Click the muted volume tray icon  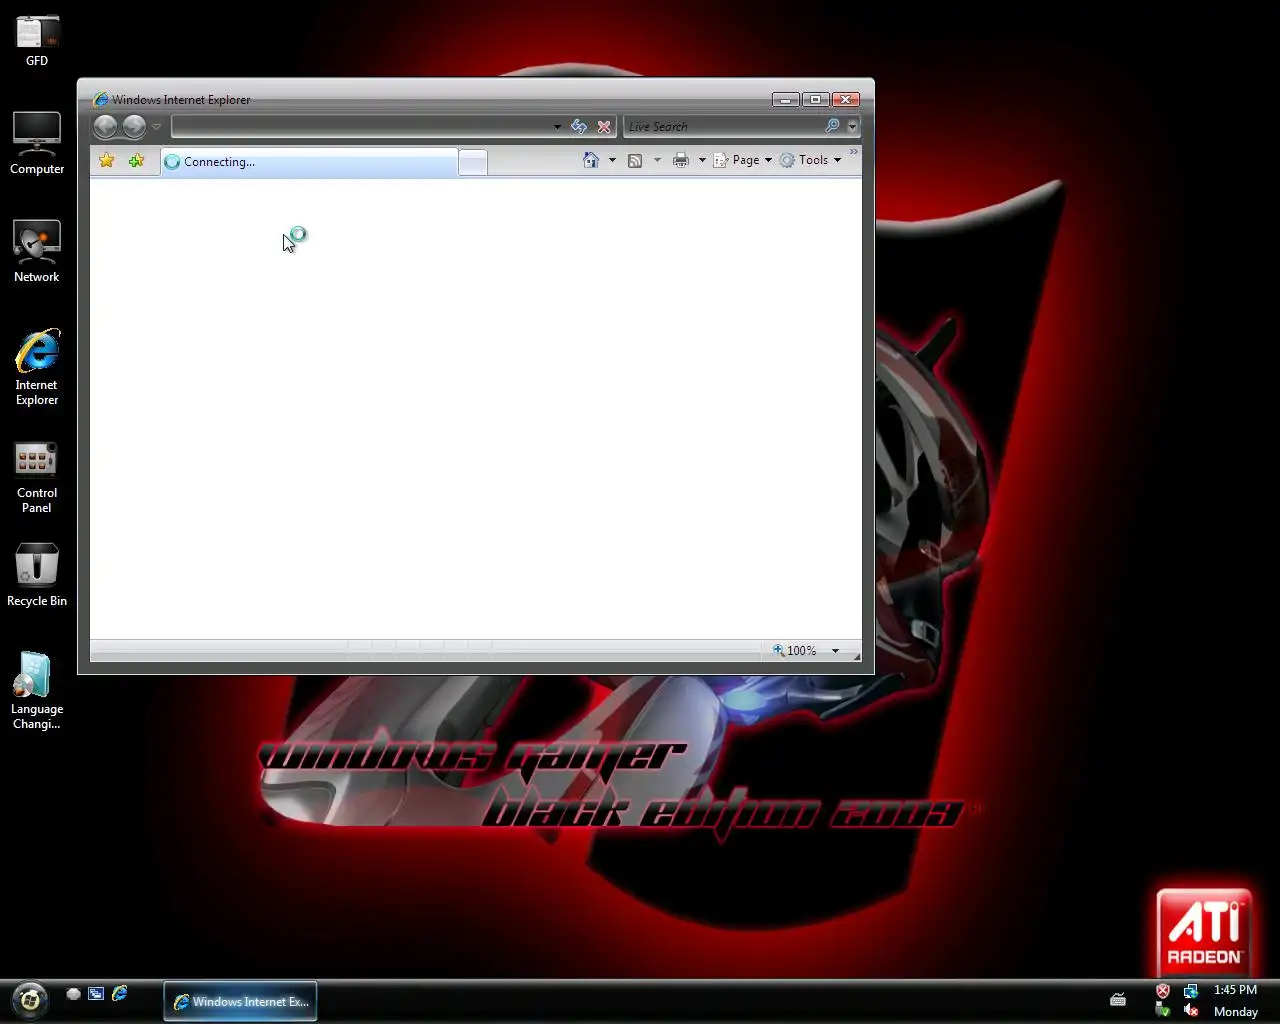pos(1191,1011)
